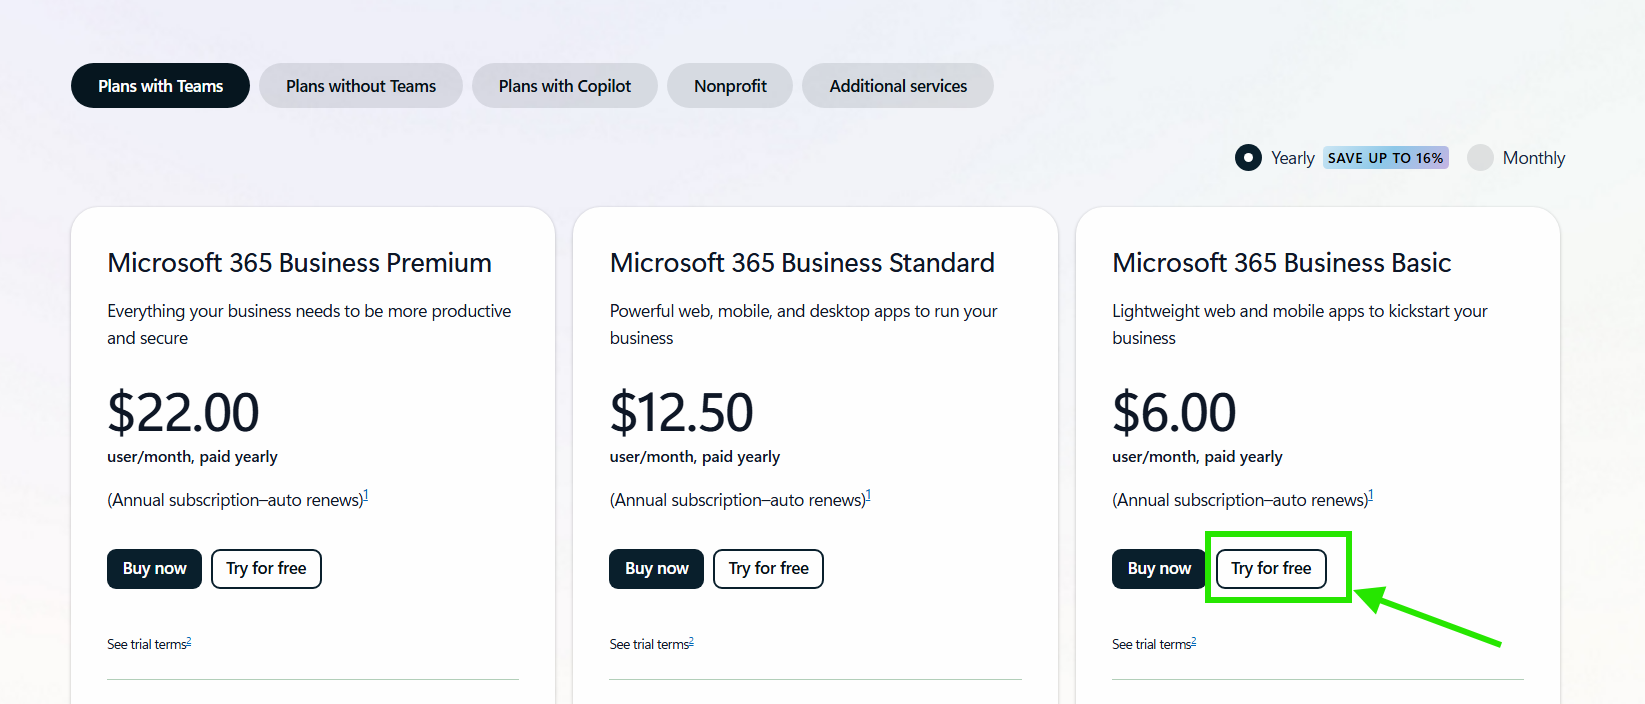
Task: Choose the Monthly billing radio button
Action: 1480,158
